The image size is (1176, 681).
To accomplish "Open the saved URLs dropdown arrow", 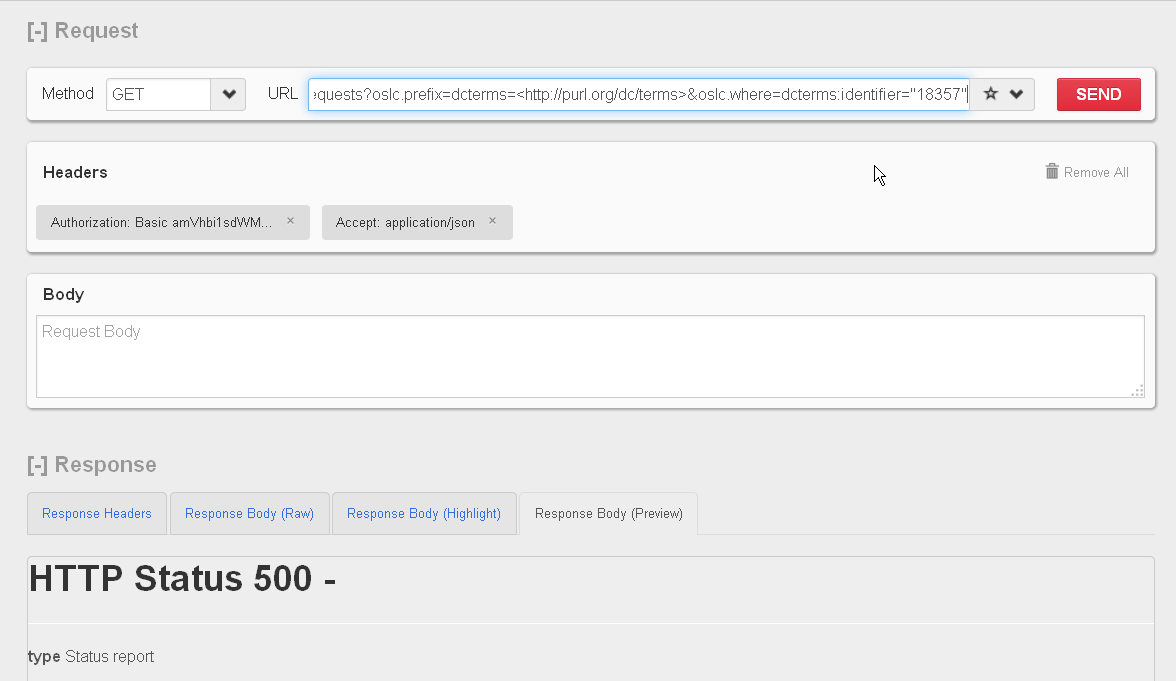I will (1016, 94).
